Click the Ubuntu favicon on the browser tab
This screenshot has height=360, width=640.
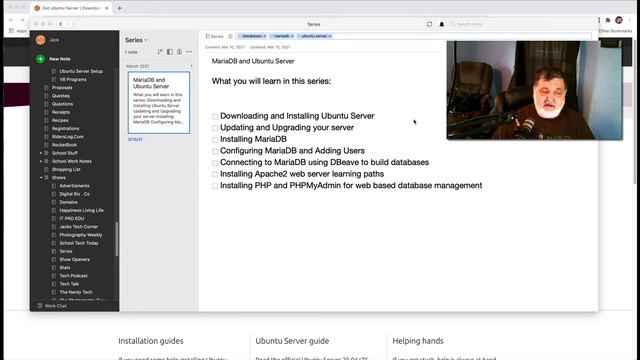(x=37, y=8)
